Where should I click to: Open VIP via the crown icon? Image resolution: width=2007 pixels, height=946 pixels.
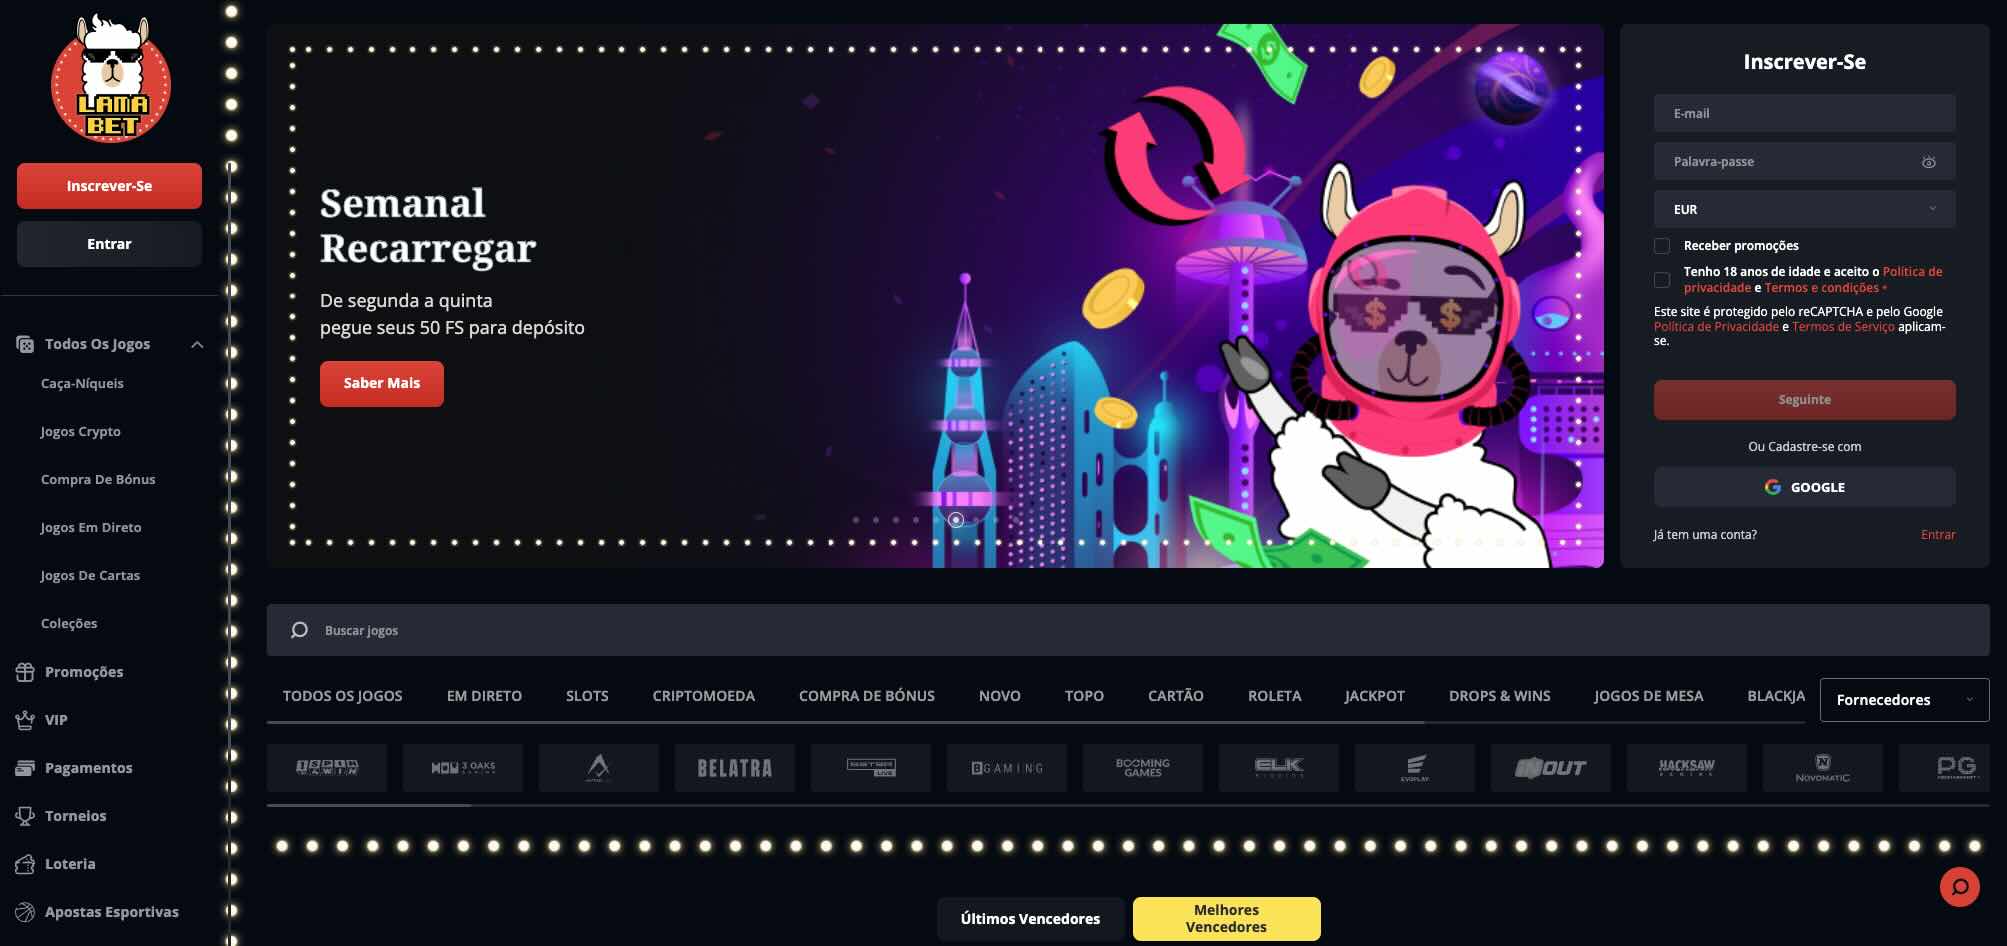pyautogui.click(x=25, y=720)
